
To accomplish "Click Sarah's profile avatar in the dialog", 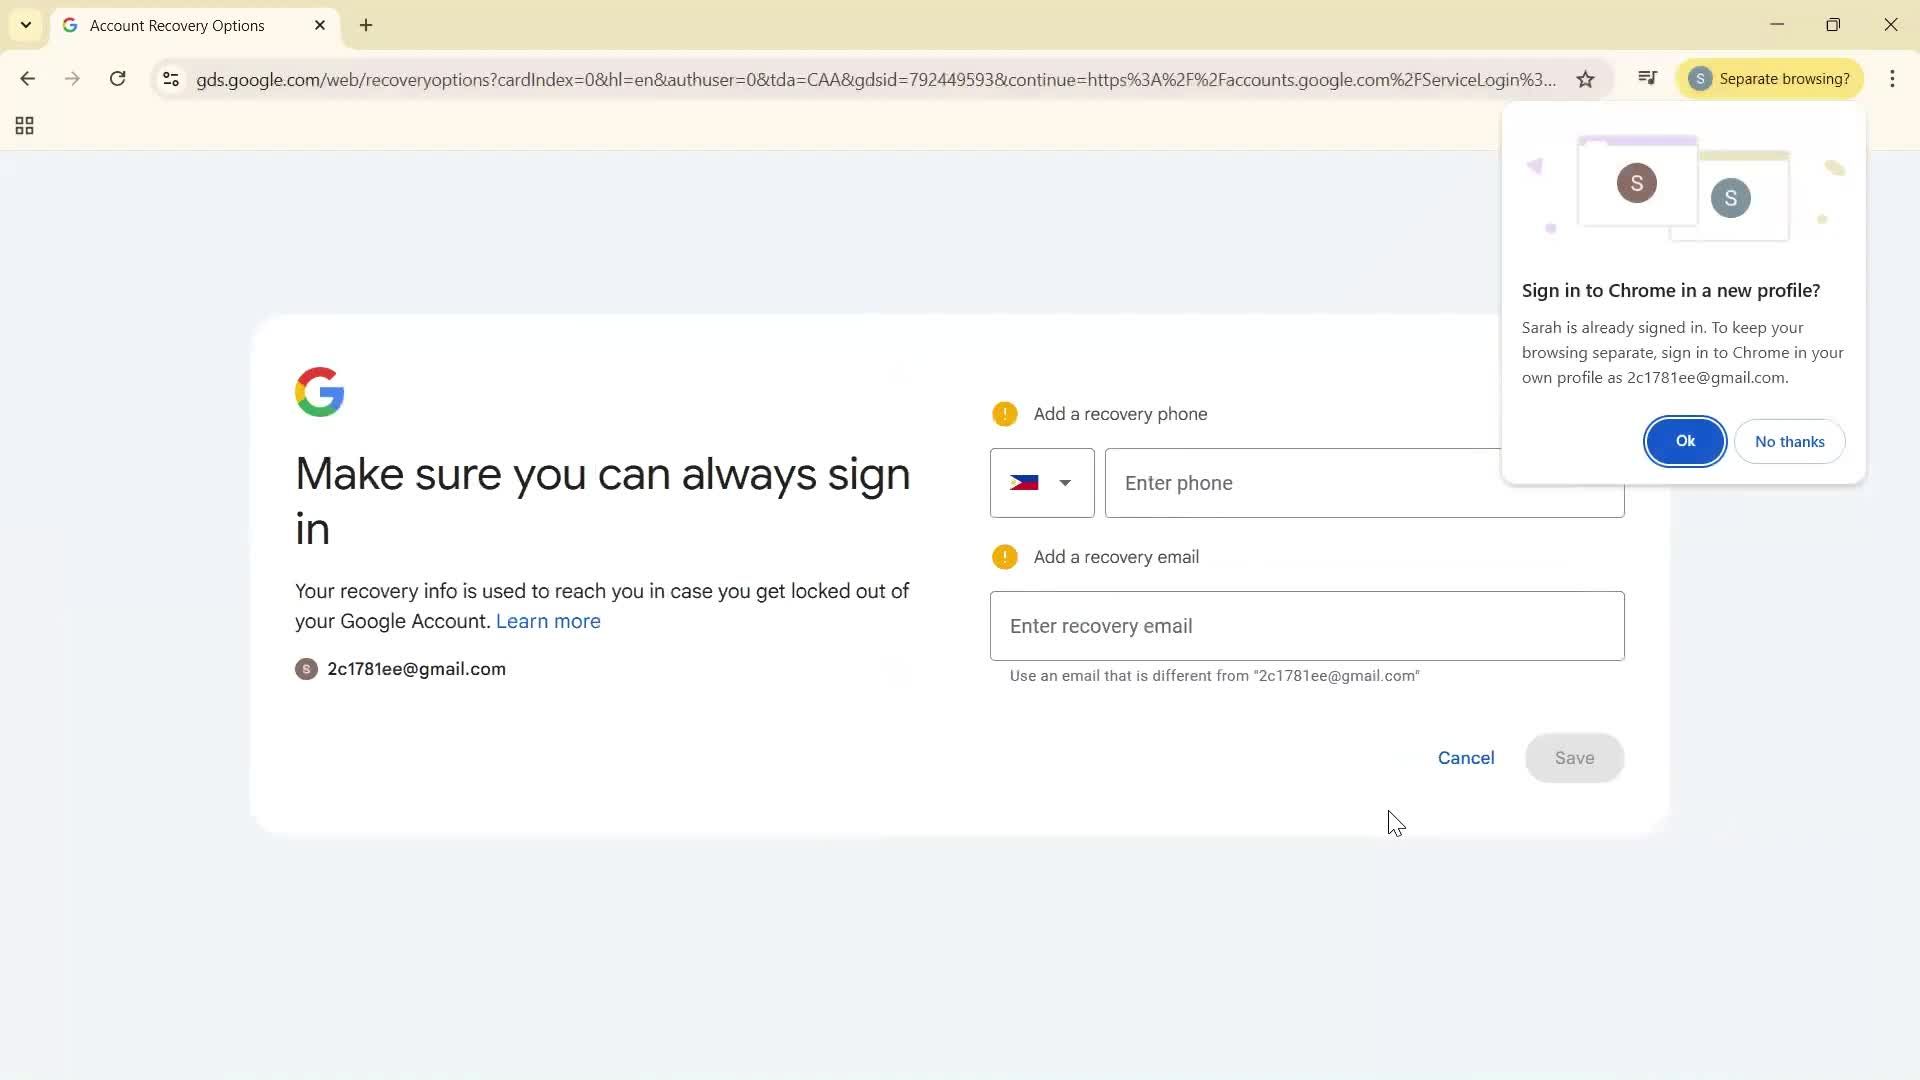I will point(1637,182).
